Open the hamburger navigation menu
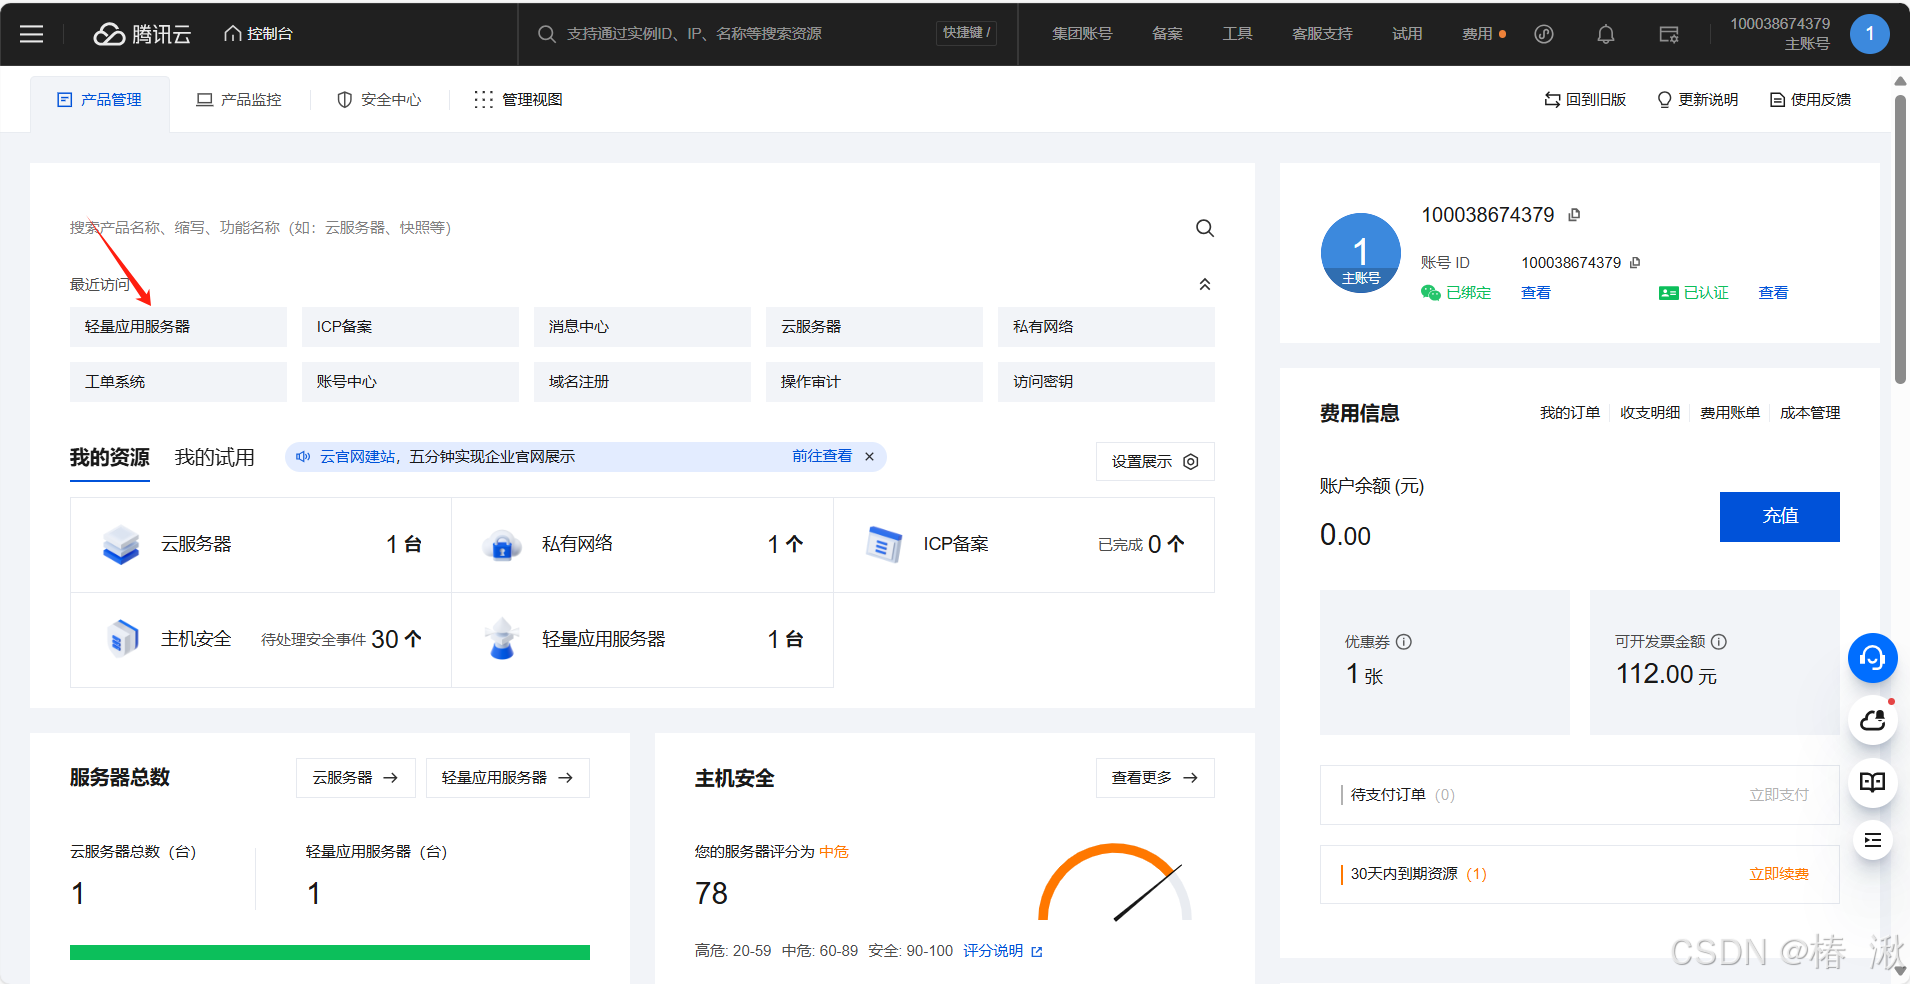Image resolution: width=1910 pixels, height=984 pixels. pyautogui.click(x=32, y=34)
